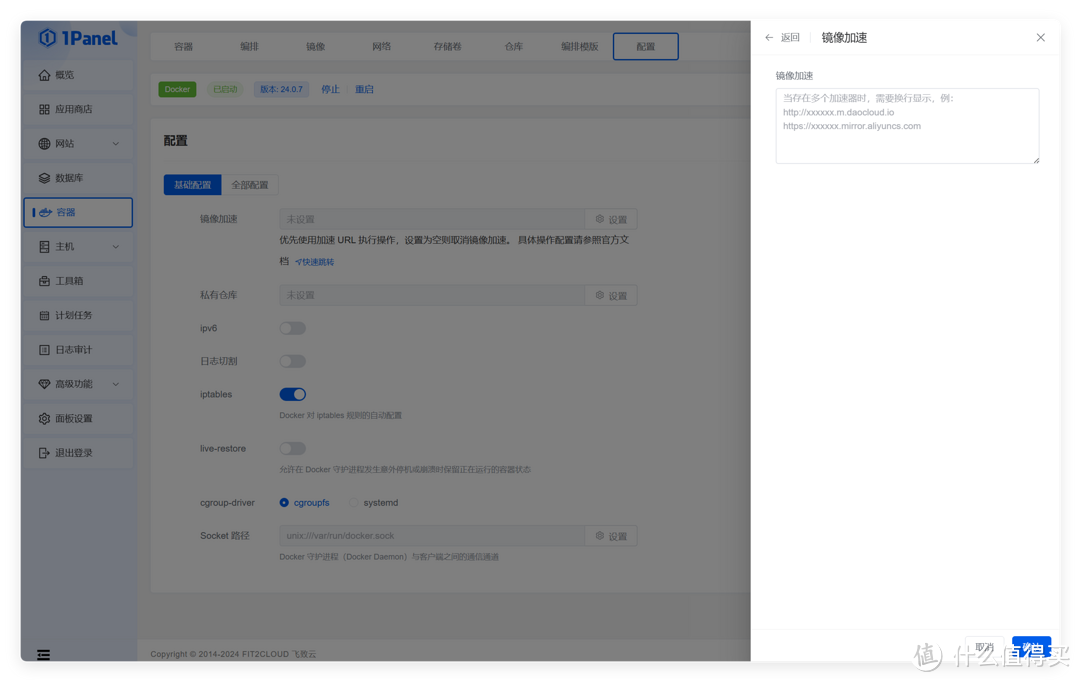Expand the 高级功能 sidebar menu
This screenshot has height=682, width=1080.
pyautogui.click(x=77, y=384)
